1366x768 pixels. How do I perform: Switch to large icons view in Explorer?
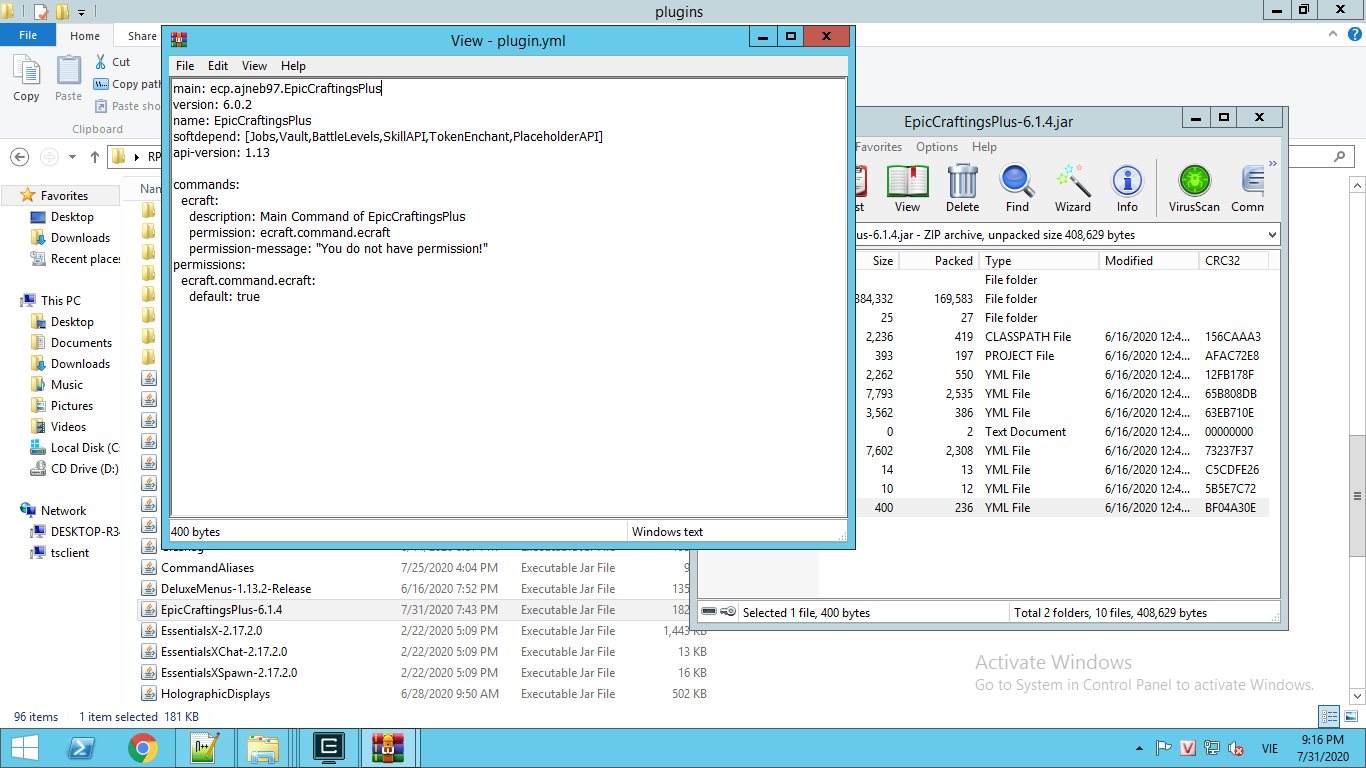pos(1349,716)
